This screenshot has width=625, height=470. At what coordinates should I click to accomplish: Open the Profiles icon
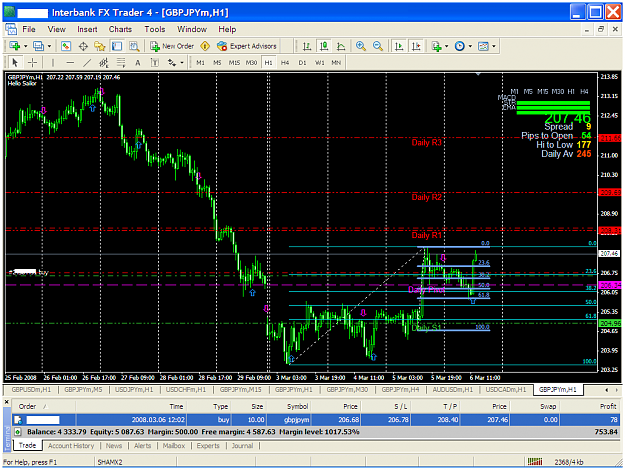(38, 46)
